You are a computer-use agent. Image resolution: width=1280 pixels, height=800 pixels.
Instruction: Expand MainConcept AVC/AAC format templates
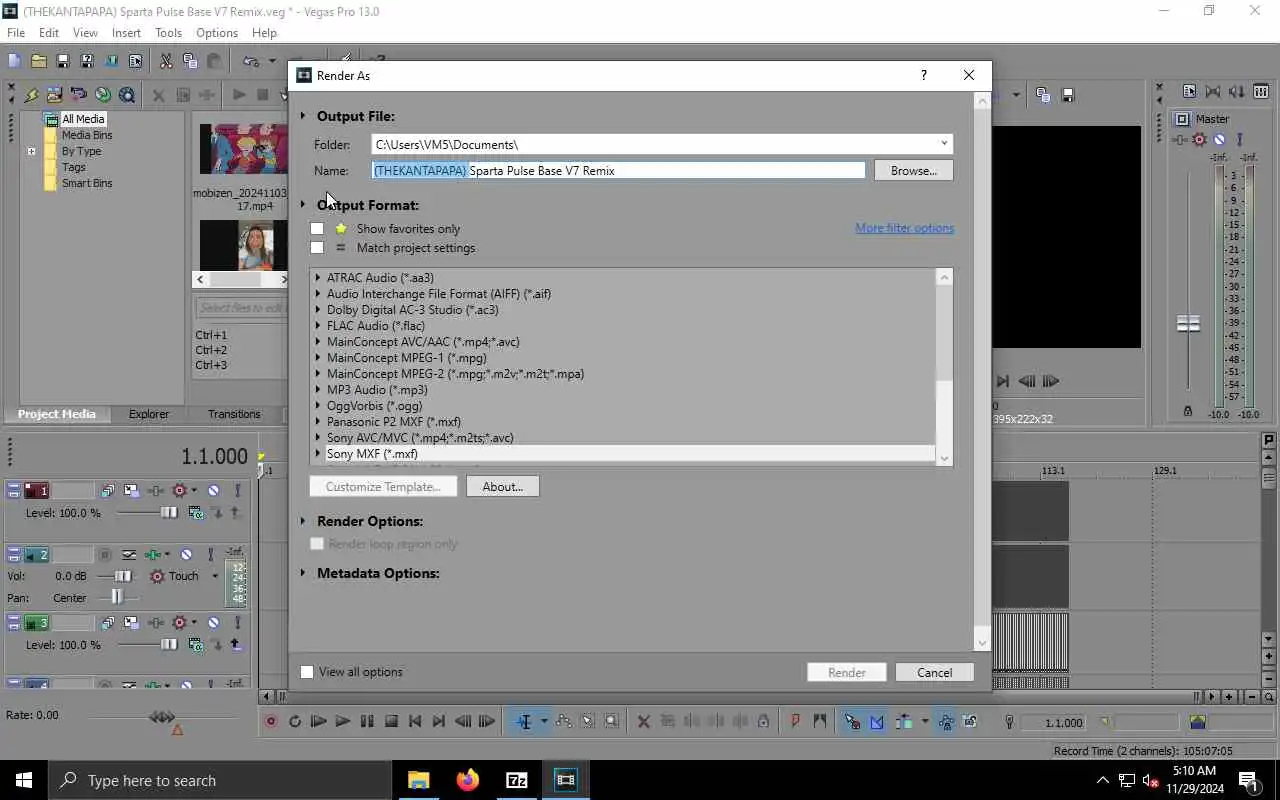click(x=318, y=342)
